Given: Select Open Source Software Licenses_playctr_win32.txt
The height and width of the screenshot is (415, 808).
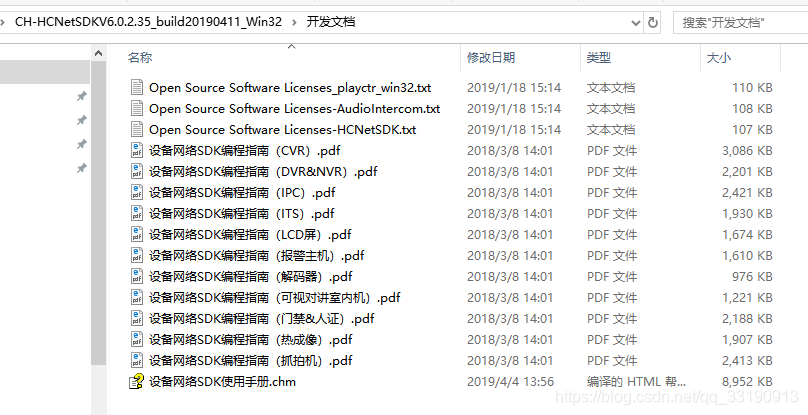Looking at the screenshot, I should click(x=290, y=88).
